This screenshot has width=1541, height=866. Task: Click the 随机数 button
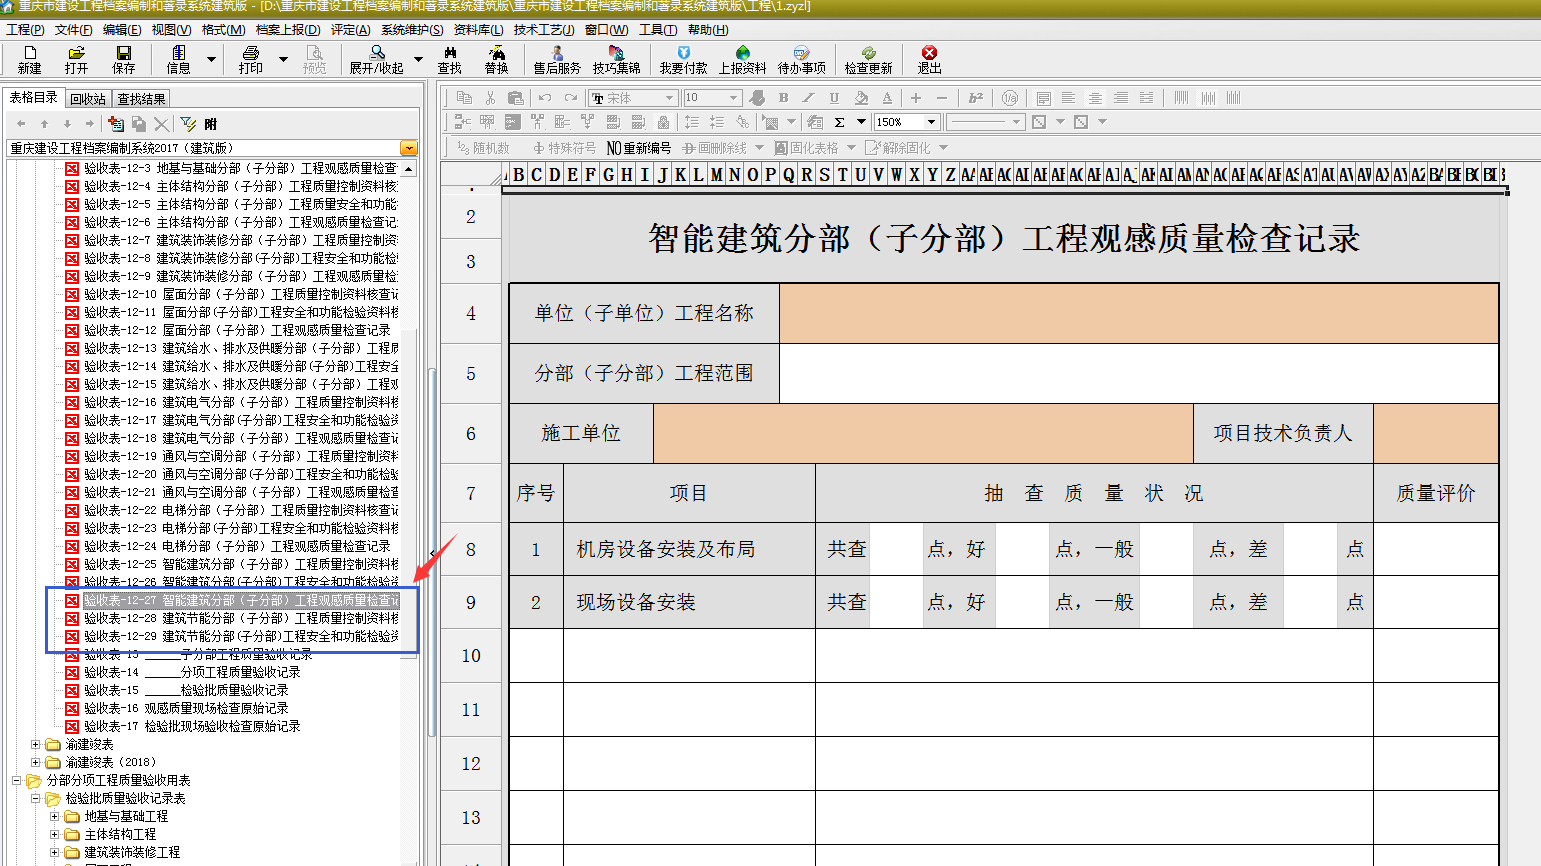point(484,148)
